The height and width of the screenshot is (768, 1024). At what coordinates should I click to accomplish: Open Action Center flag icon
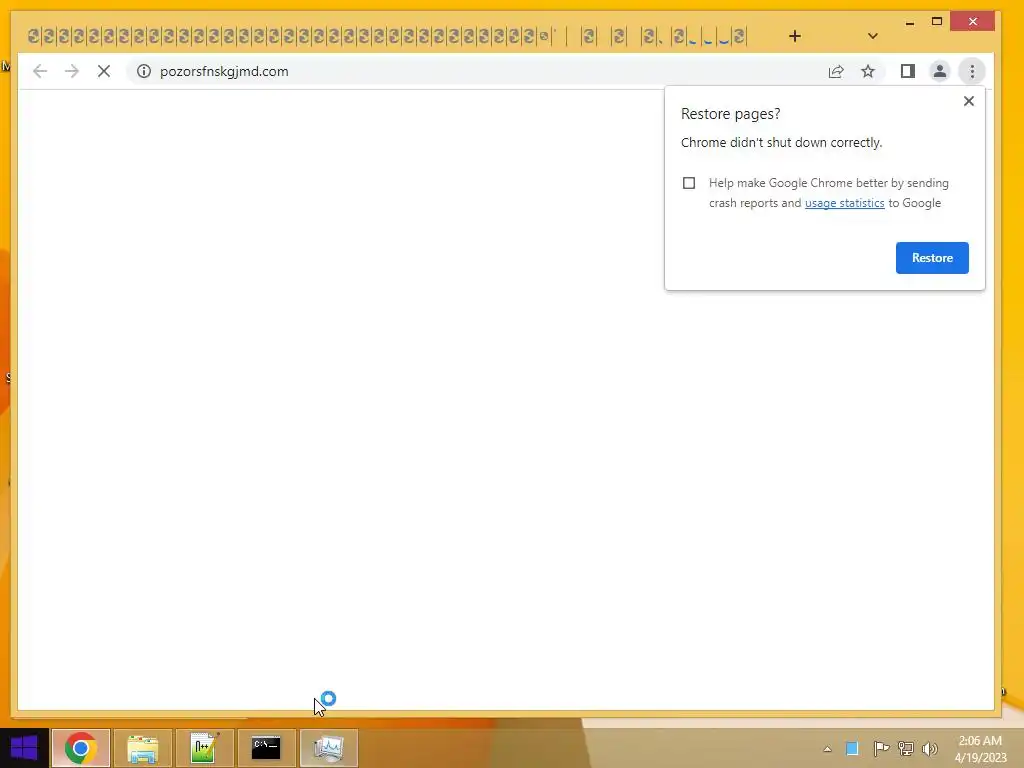[x=881, y=748]
